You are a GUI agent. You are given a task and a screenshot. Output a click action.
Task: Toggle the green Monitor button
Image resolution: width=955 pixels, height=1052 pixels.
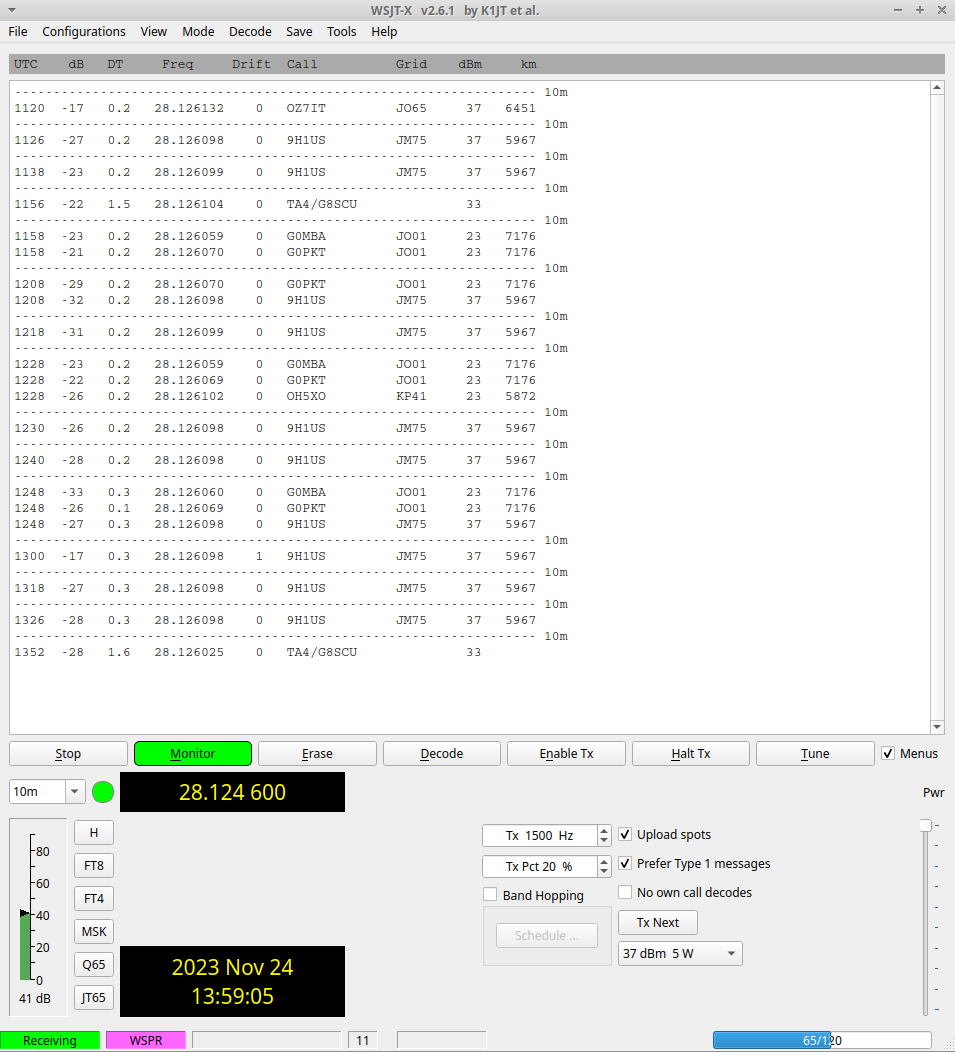click(x=193, y=753)
